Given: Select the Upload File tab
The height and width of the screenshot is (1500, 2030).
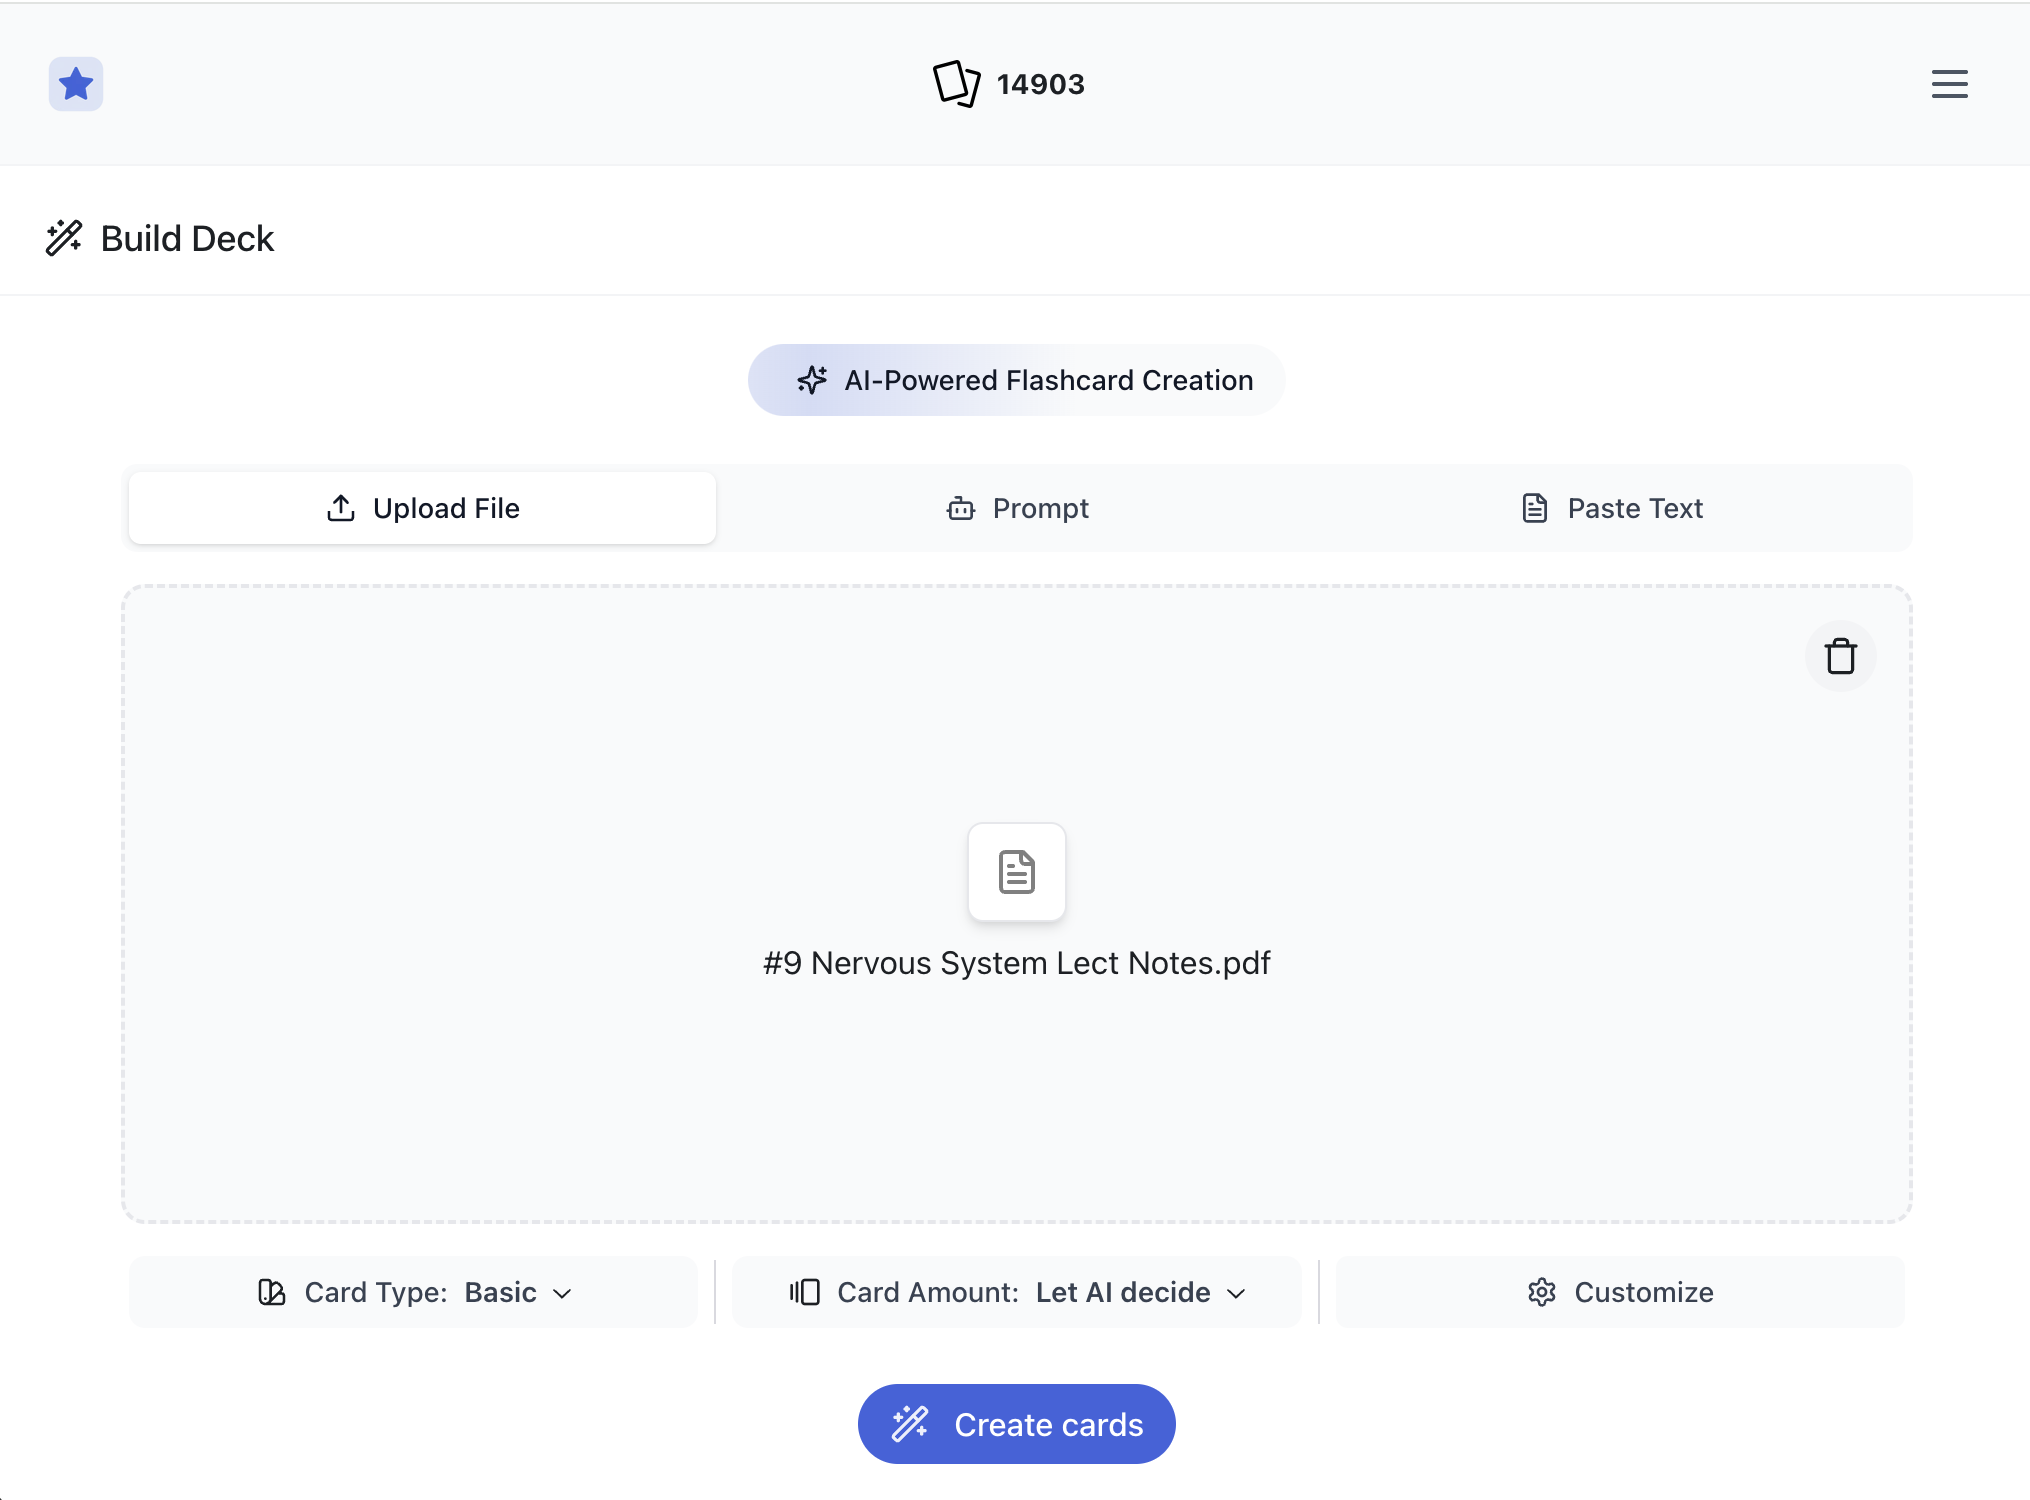Looking at the screenshot, I should [x=422, y=507].
